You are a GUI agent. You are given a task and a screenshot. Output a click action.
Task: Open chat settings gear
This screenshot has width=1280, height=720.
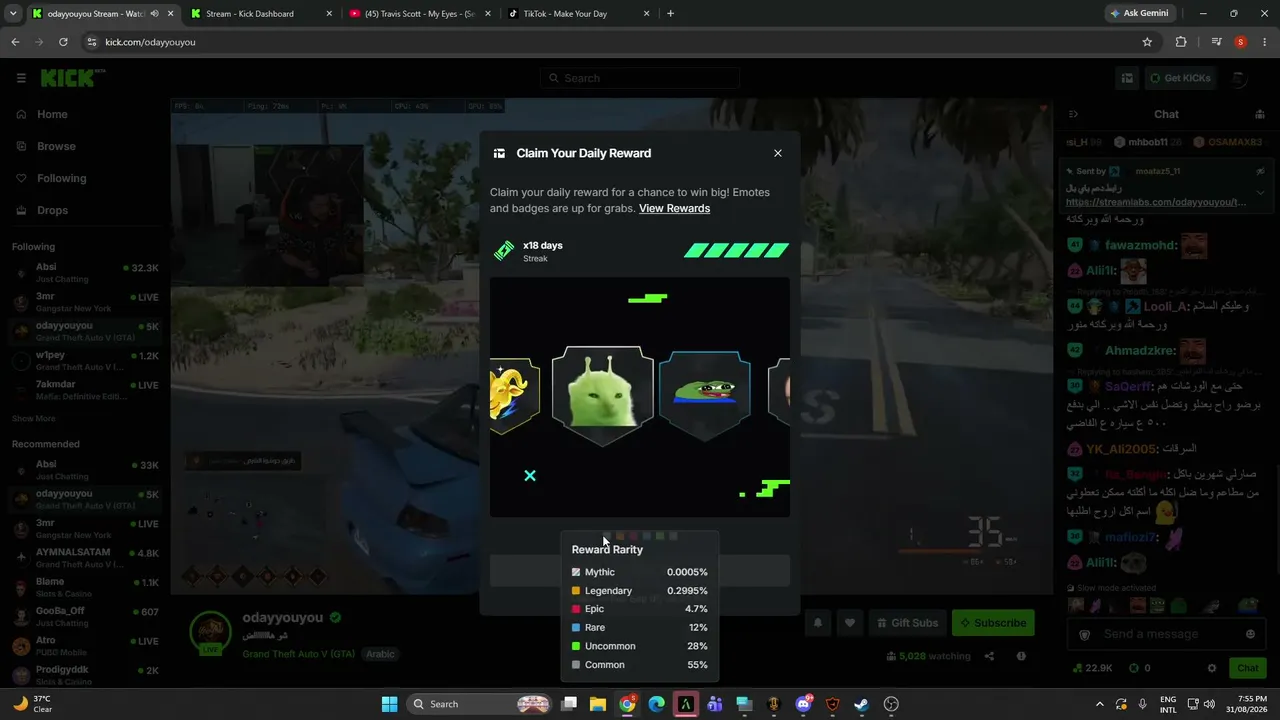click(1212, 668)
